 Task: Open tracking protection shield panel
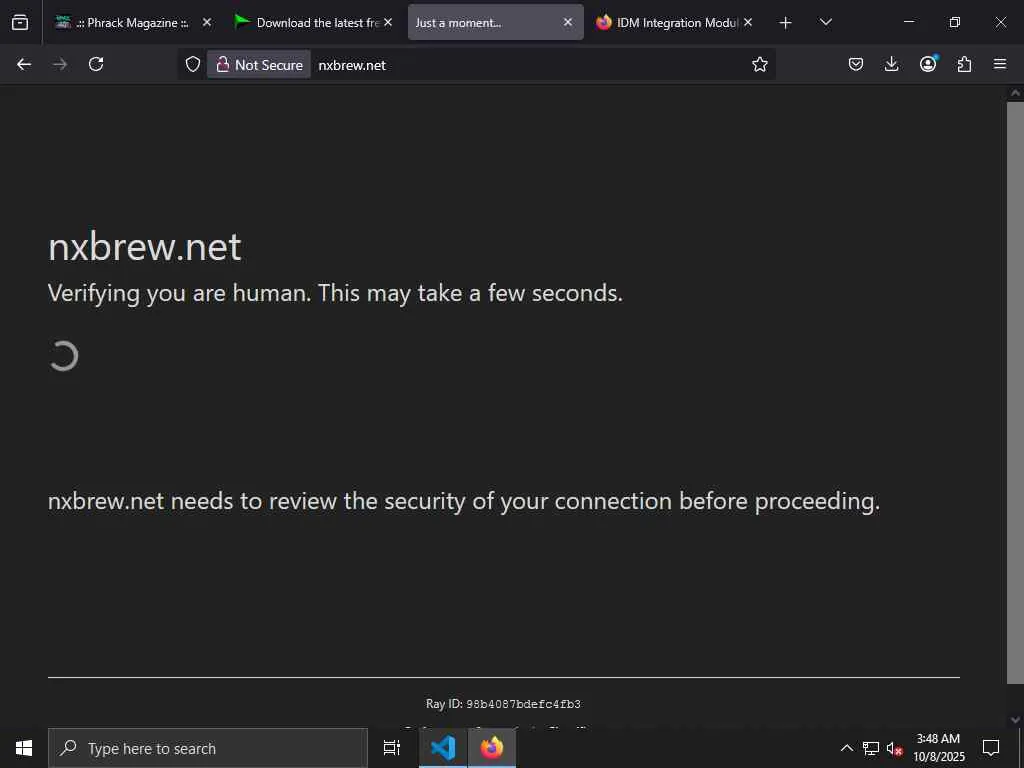(193, 65)
